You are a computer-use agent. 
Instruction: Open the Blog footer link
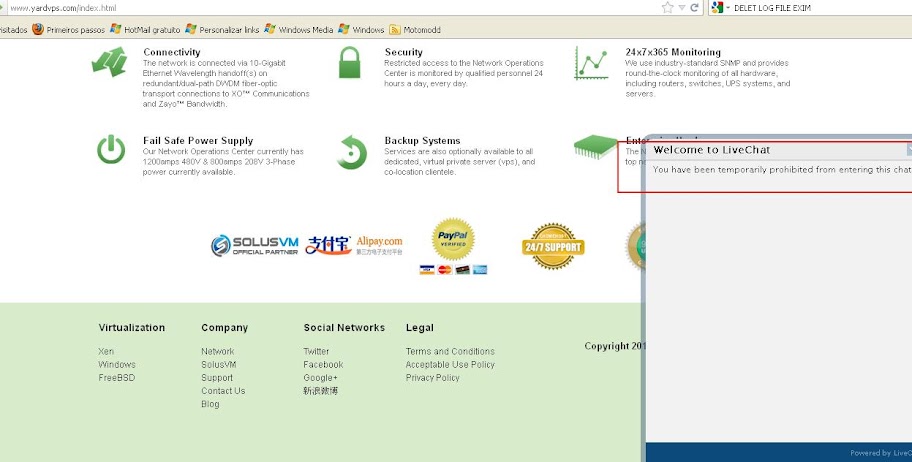pyautogui.click(x=211, y=404)
